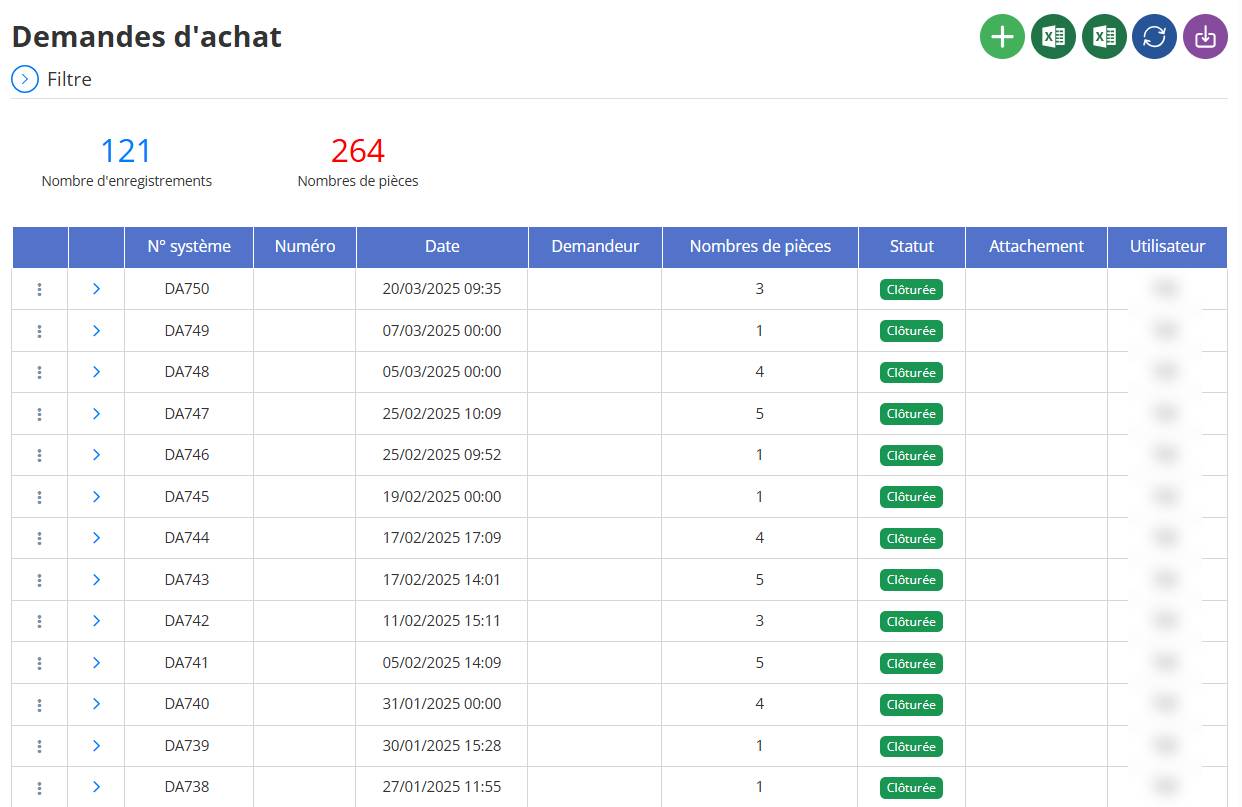Sort by Demandeur column header
Viewport: 1242px width, 807px height.
[x=595, y=247]
